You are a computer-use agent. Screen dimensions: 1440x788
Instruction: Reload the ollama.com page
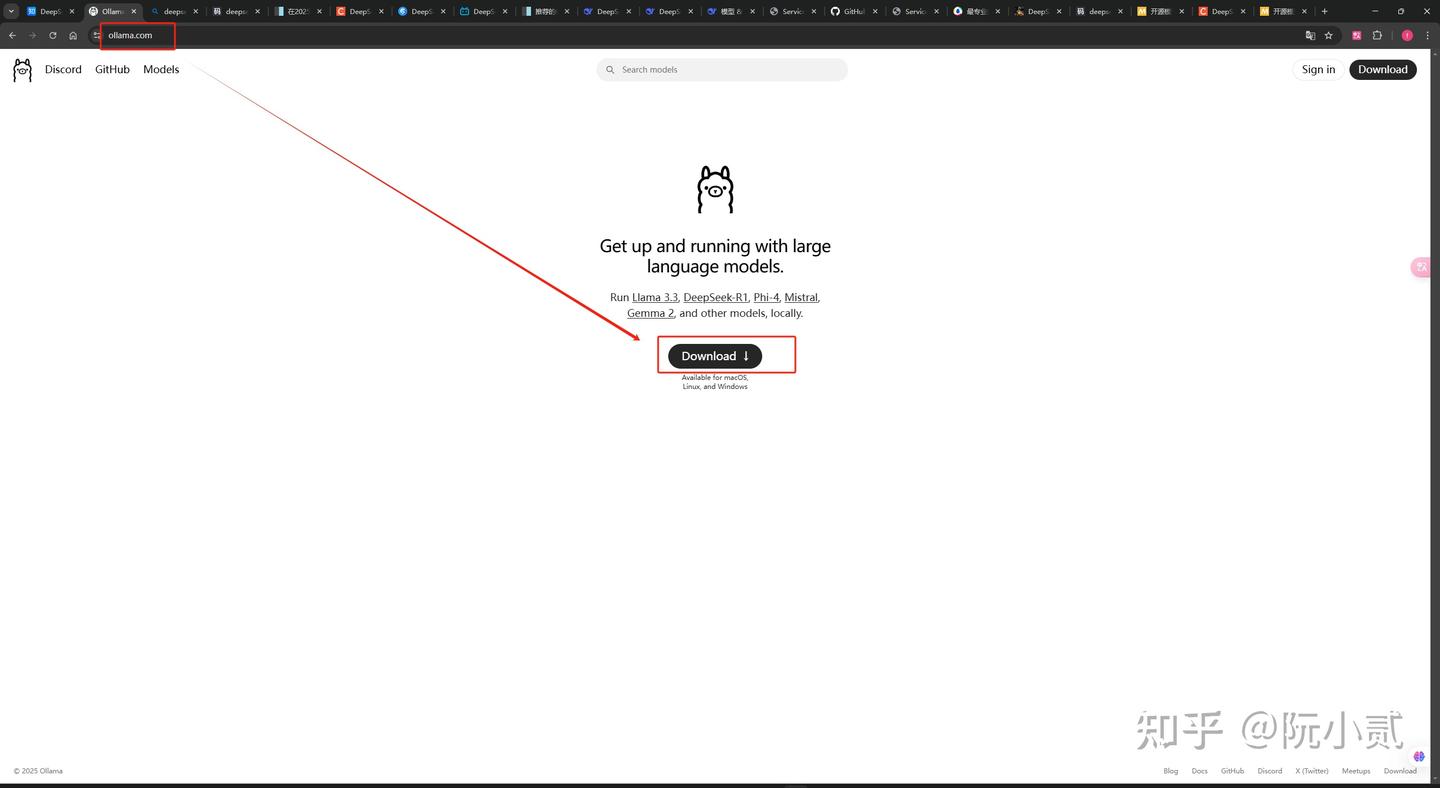(52, 35)
